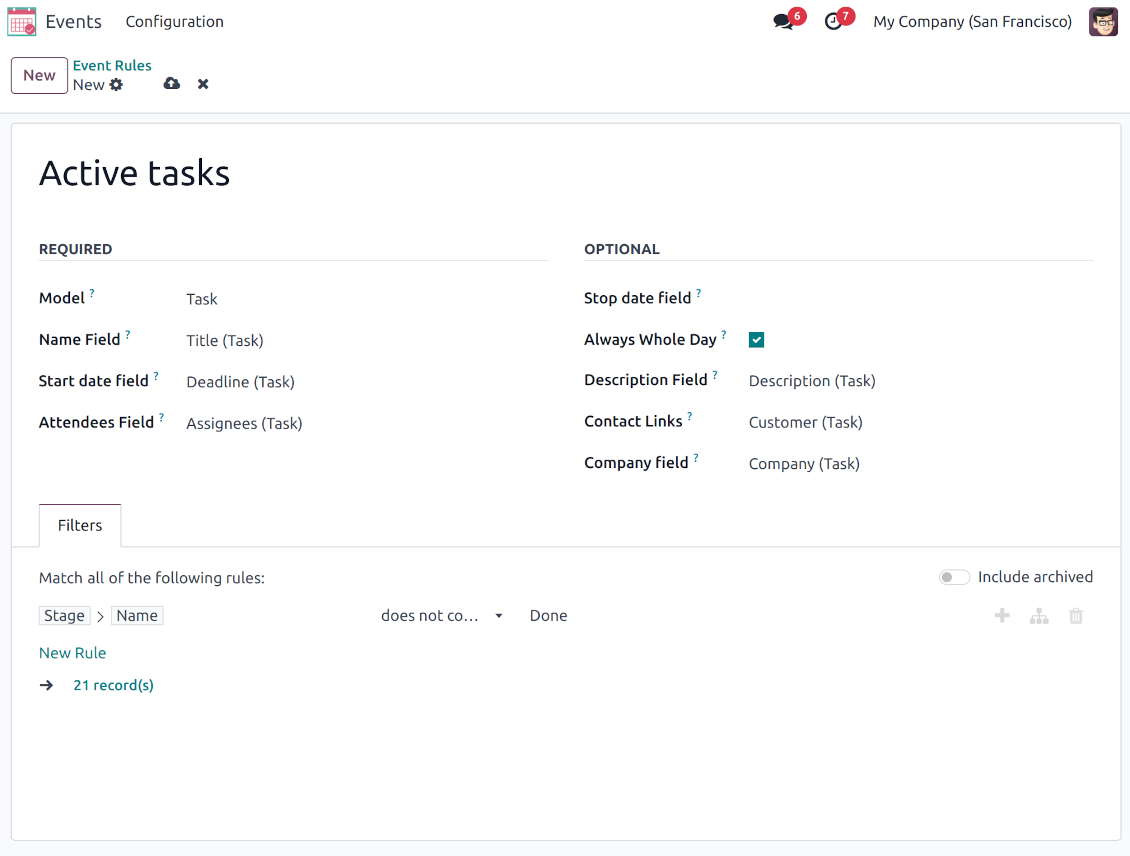Show the Company field help question mark
The height and width of the screenshot is (856, 1130).
tap(695, 458)
